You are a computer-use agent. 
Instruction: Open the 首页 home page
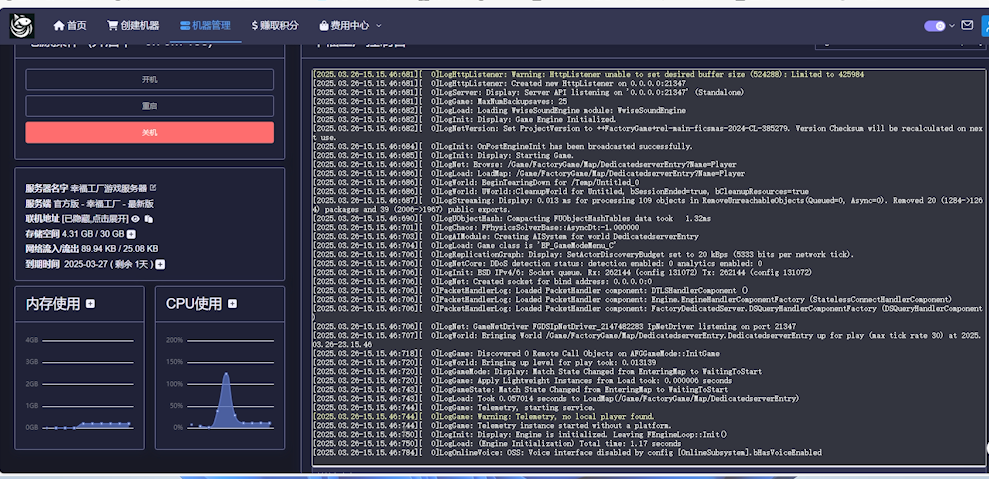(70, 26)
